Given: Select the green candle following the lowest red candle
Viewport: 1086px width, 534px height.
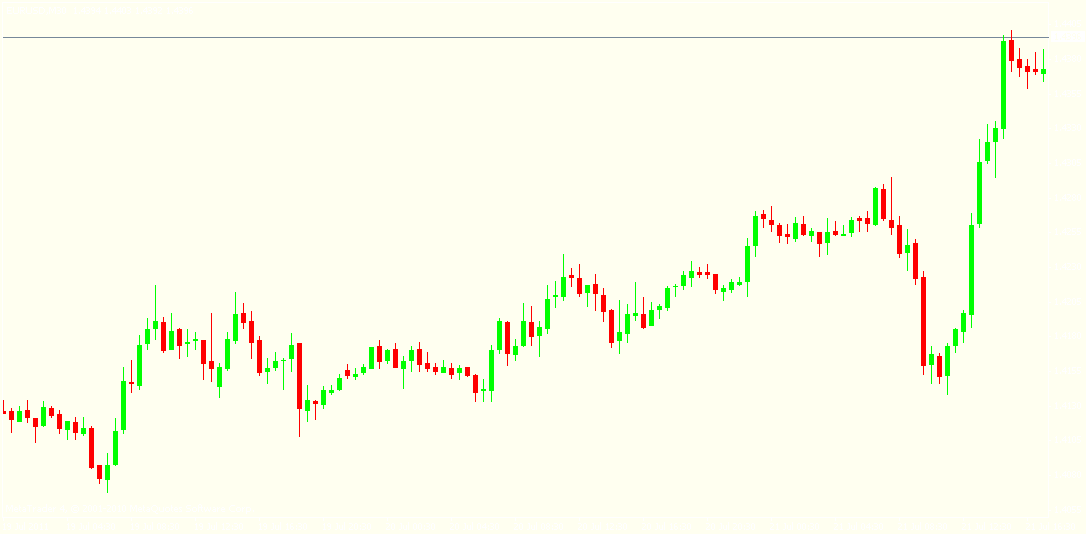Looking at the screenshot, I should tap(108, 474).
